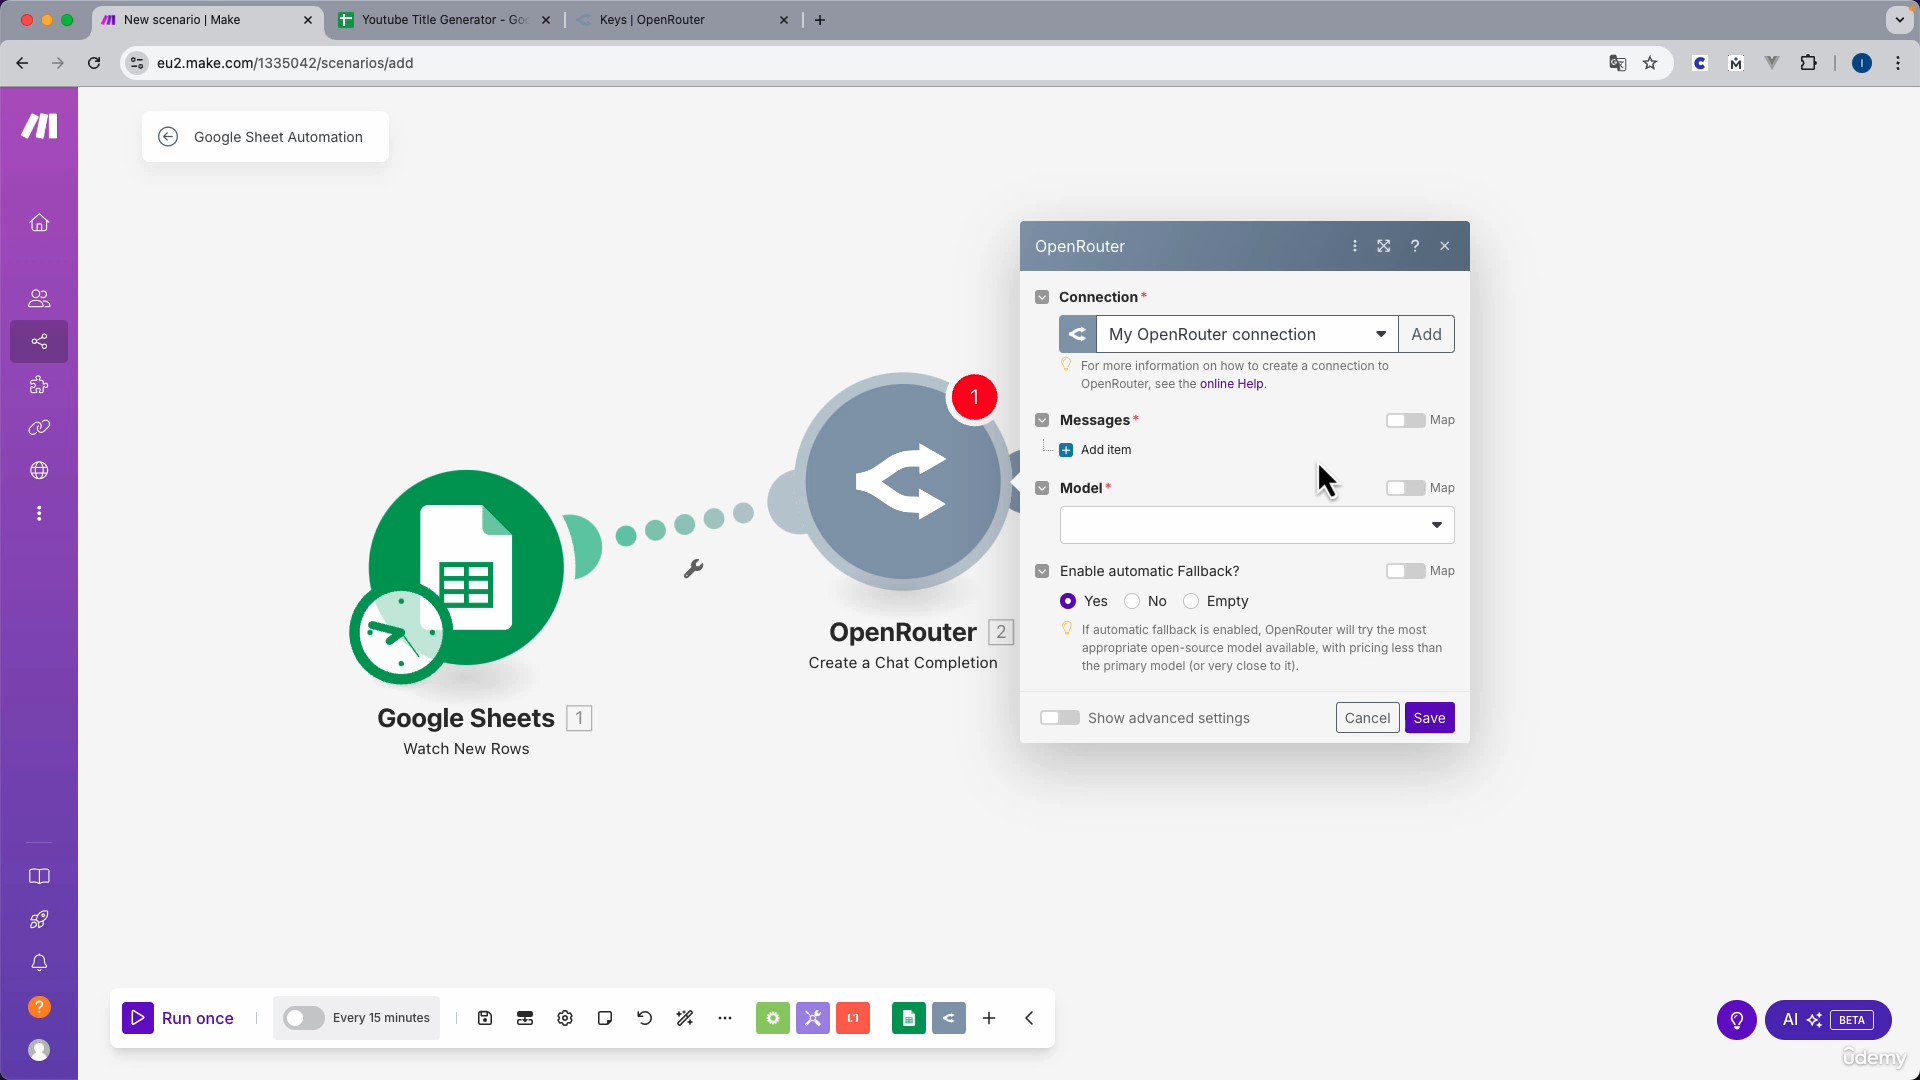The width and height of the screenshot is (1920, 1080).
Task: Click the route wrench filter icon
Action: 693,569
